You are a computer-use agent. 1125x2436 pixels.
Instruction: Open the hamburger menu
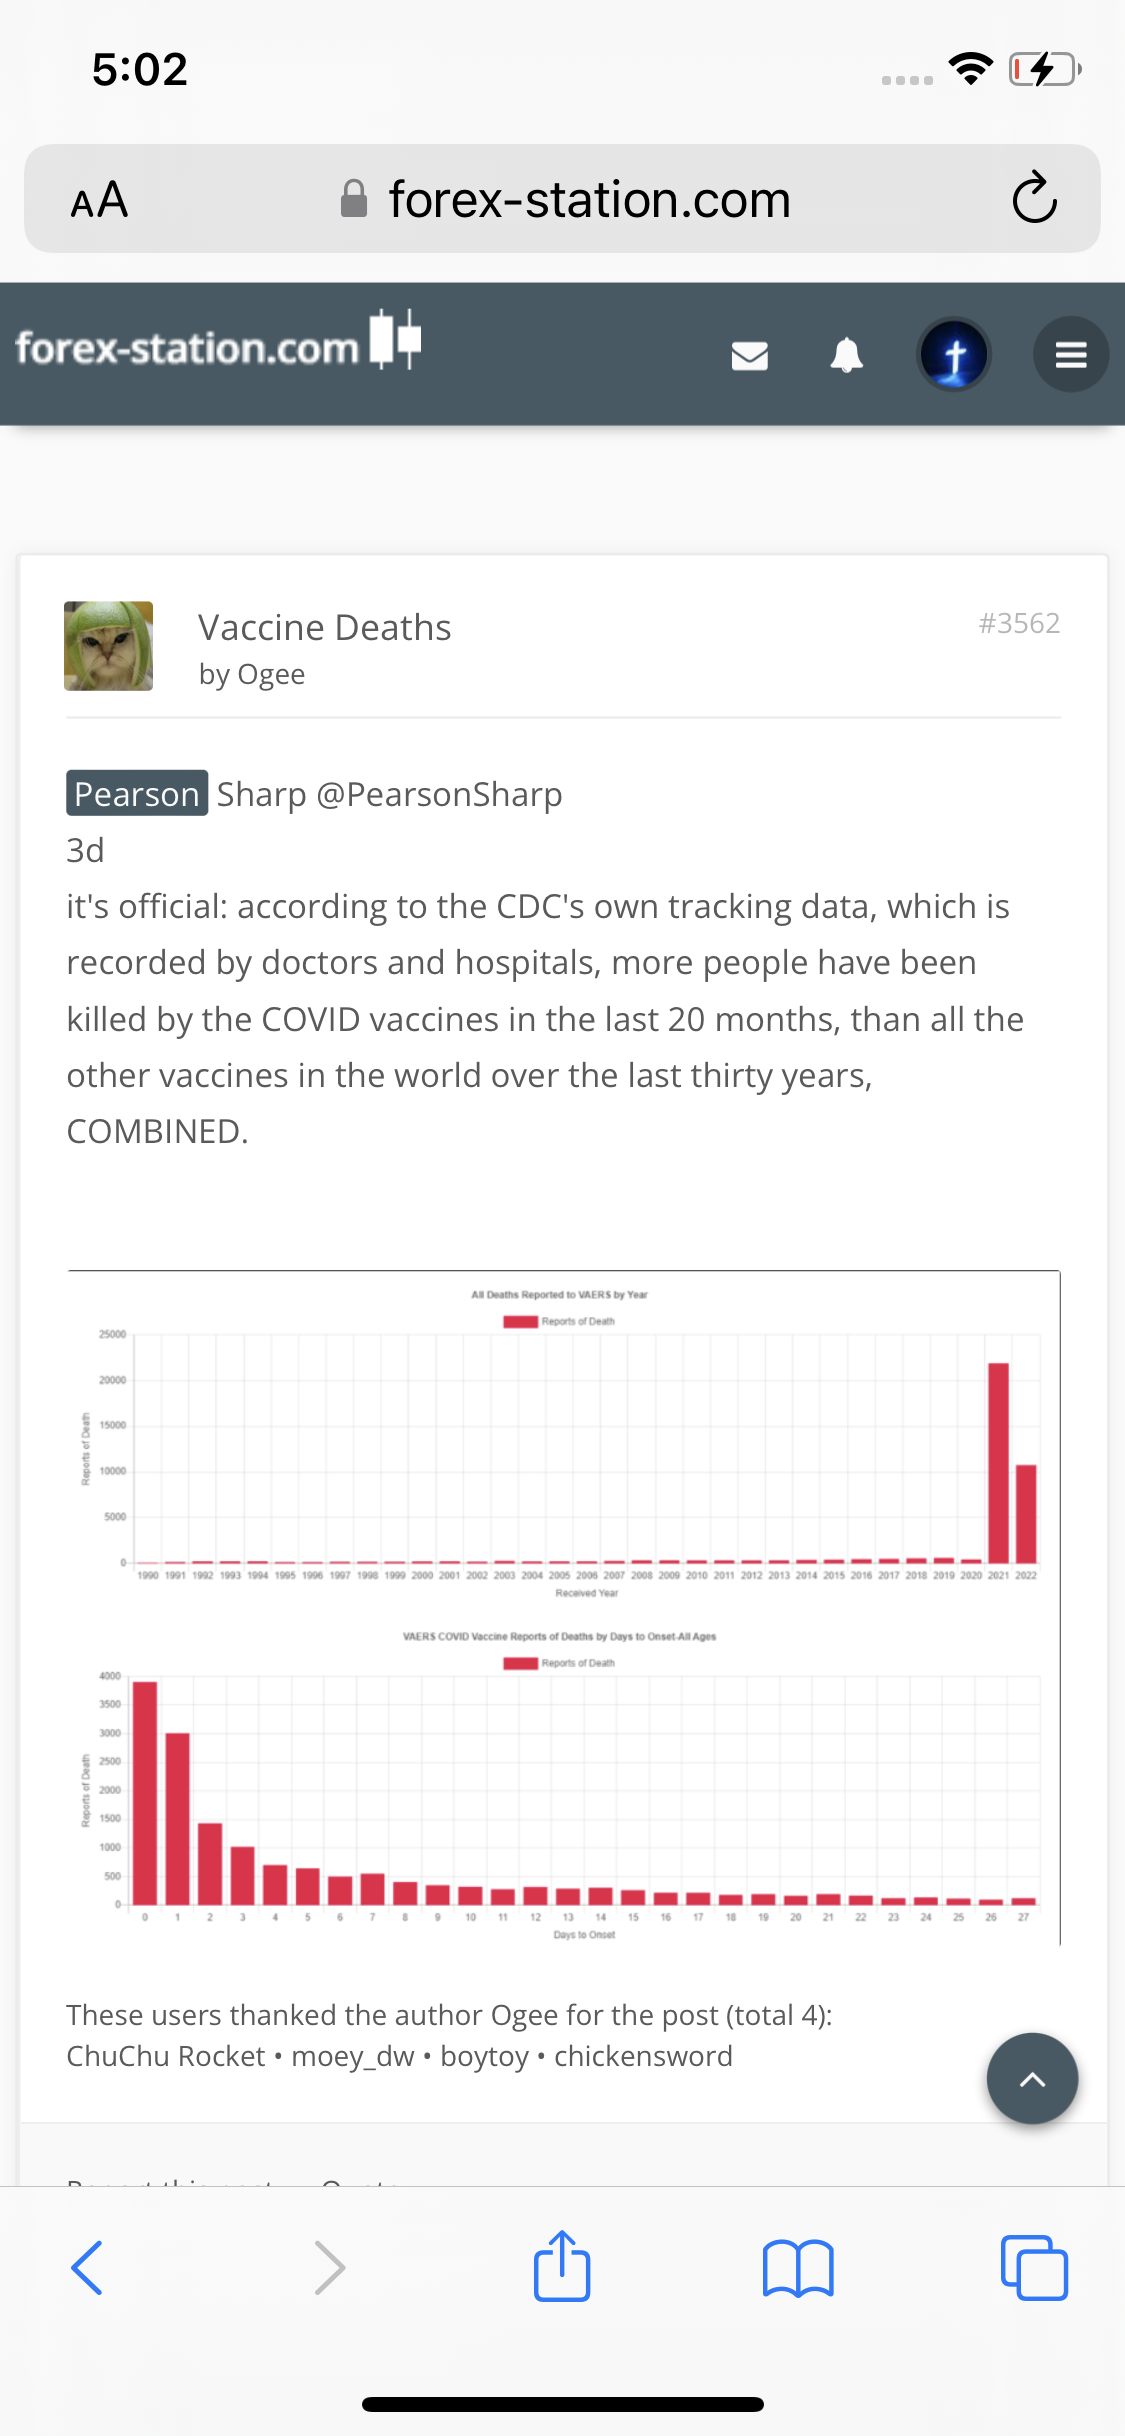click(1070, 355)
